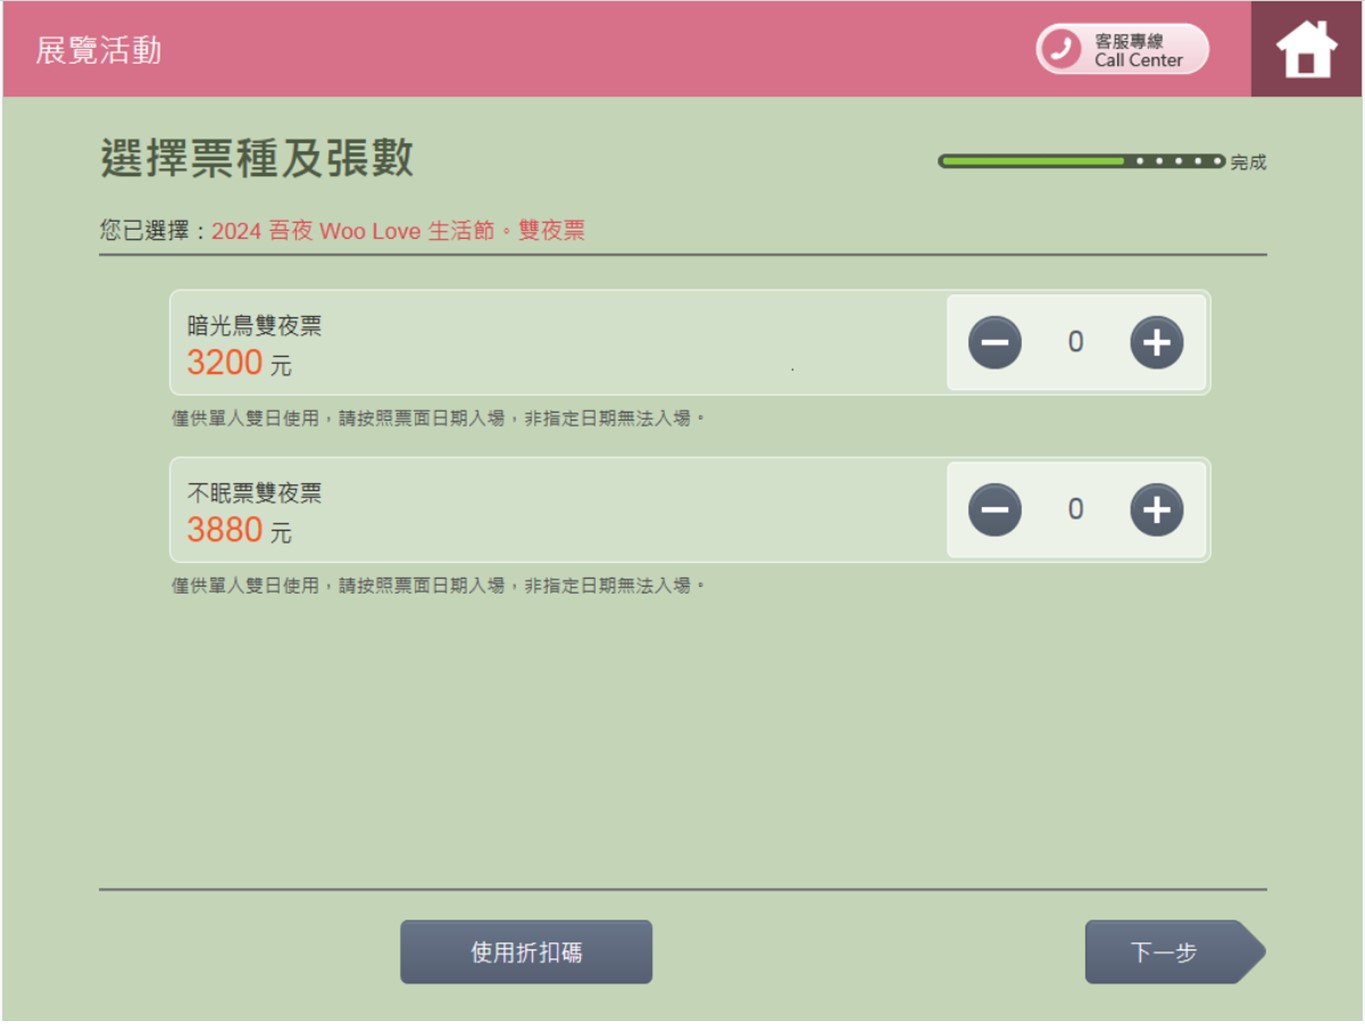The image size is (1365, 1024).
Task: Add one 不眠票雙夜票 ticket with plus icon
Action: (x=1156, y=510)
